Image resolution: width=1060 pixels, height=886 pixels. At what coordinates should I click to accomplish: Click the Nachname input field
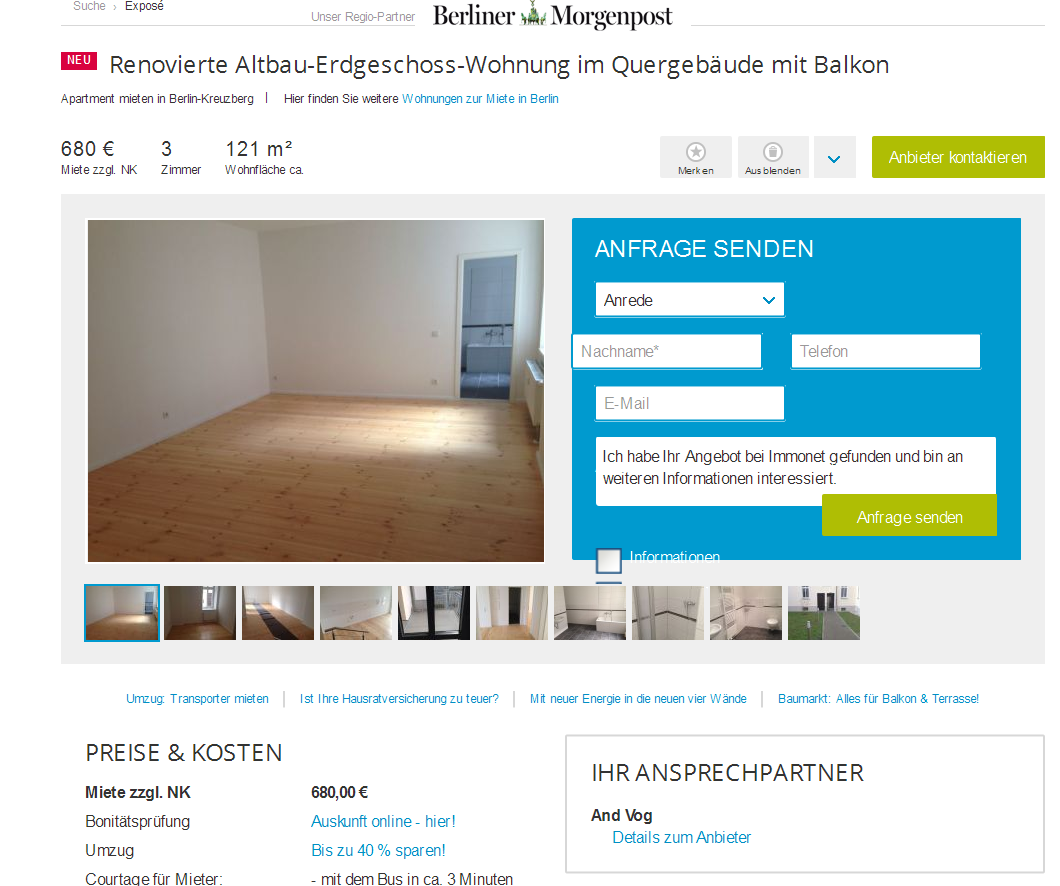point(667,351)
